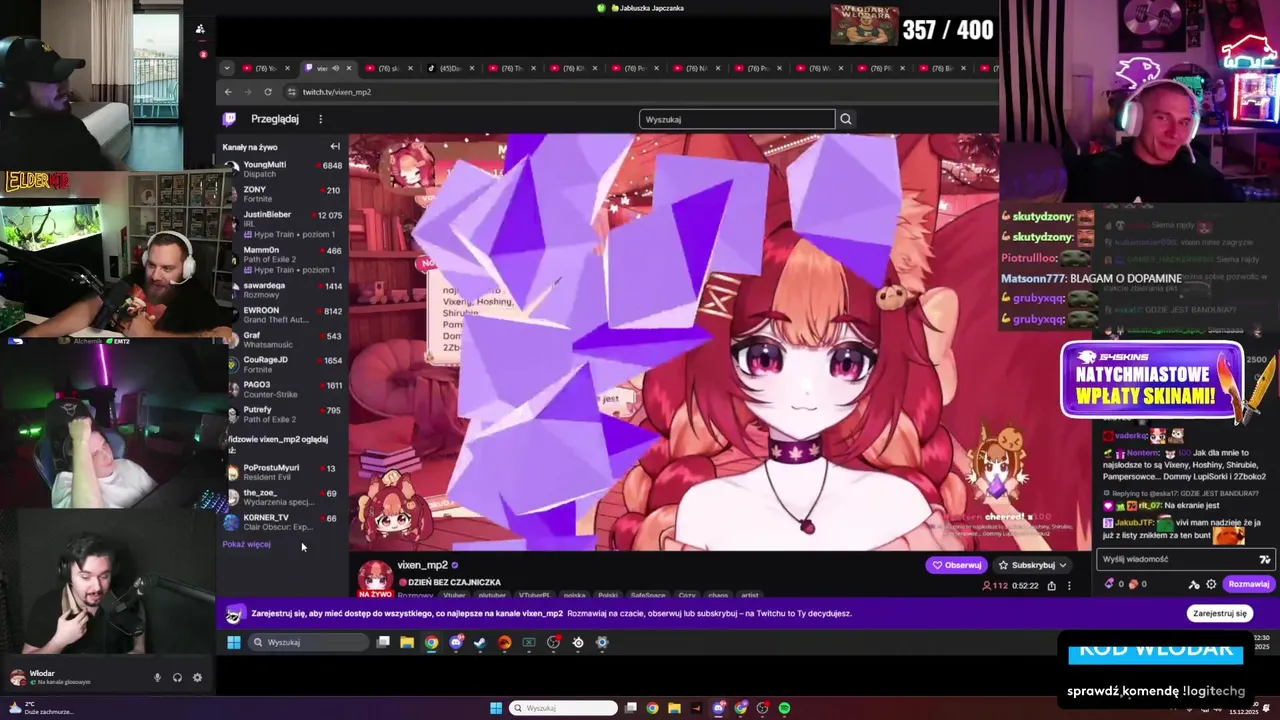Reload the vixen_mp2 page
Viewport: 1280px width, 720px height.
point(268,92)
